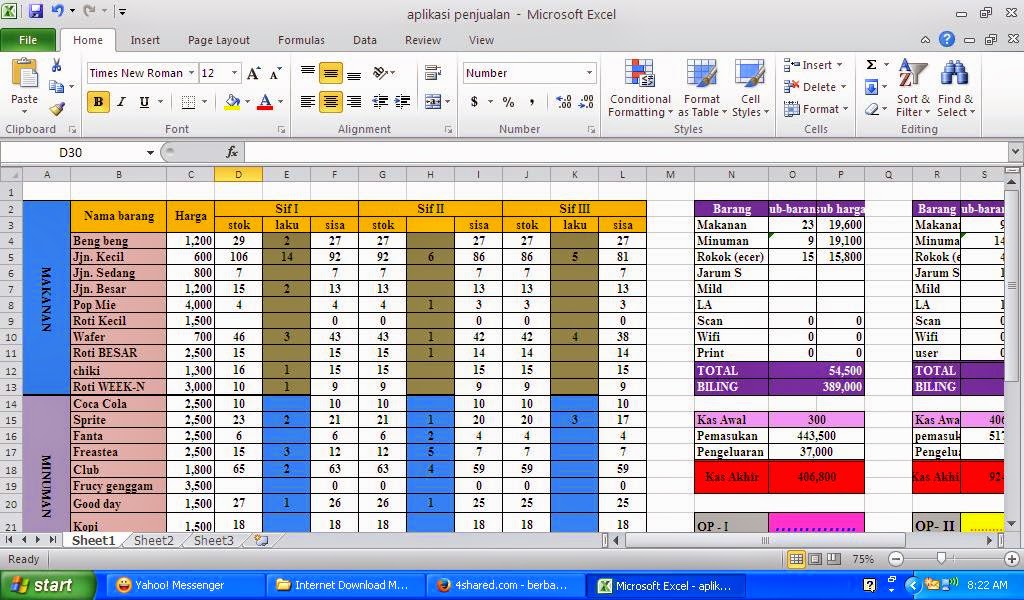Align text right
1024x600 pixels.
coord(354,102)
